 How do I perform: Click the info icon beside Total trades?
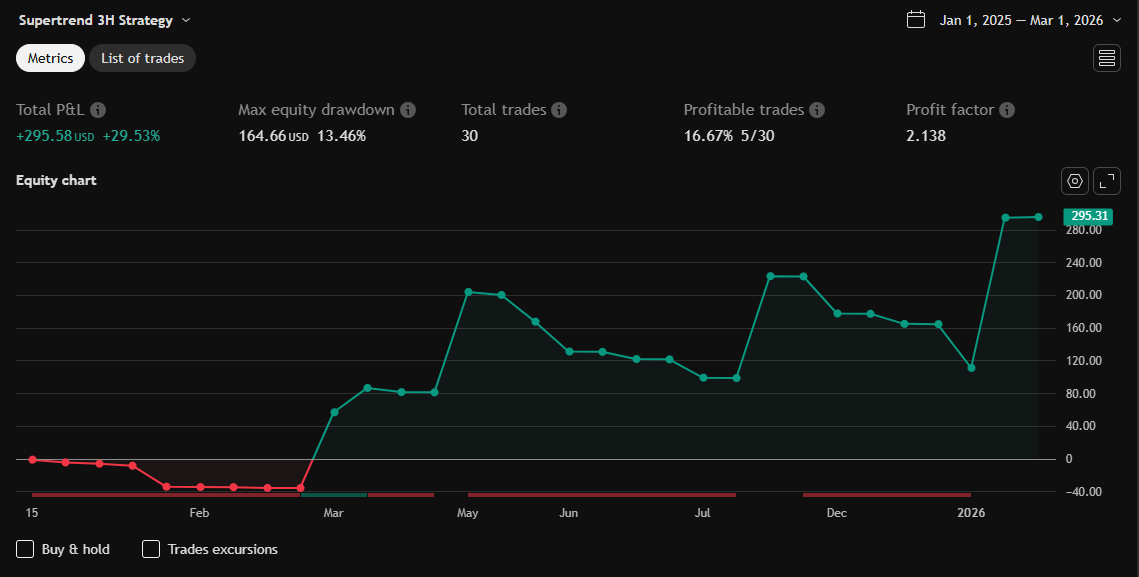559,110
